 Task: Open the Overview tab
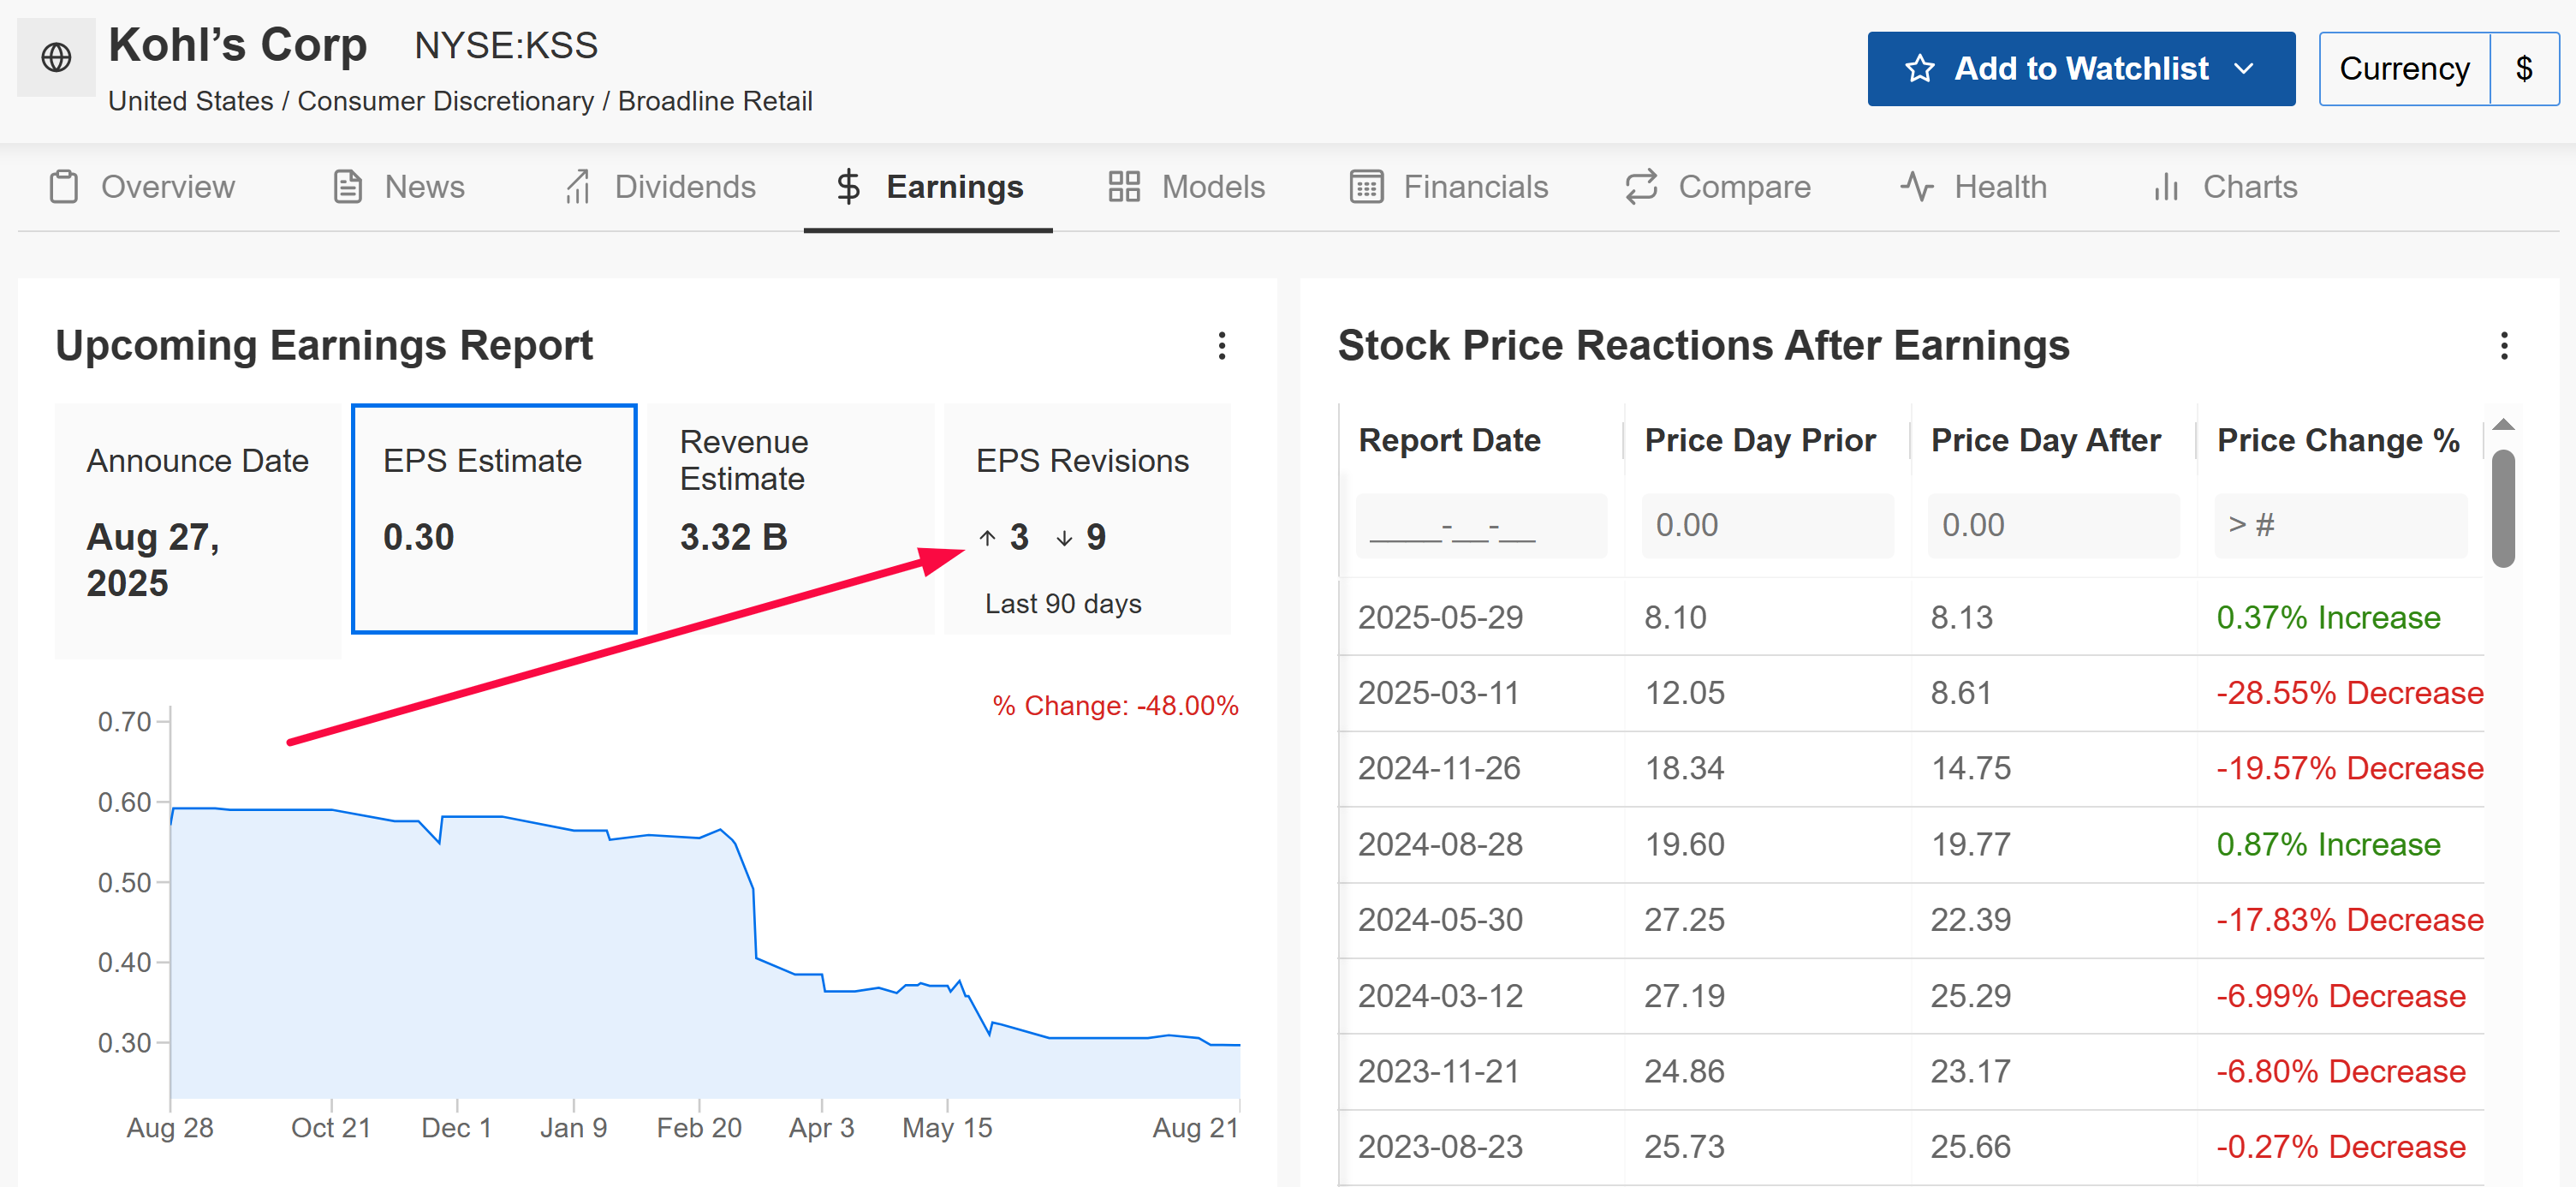142,187
